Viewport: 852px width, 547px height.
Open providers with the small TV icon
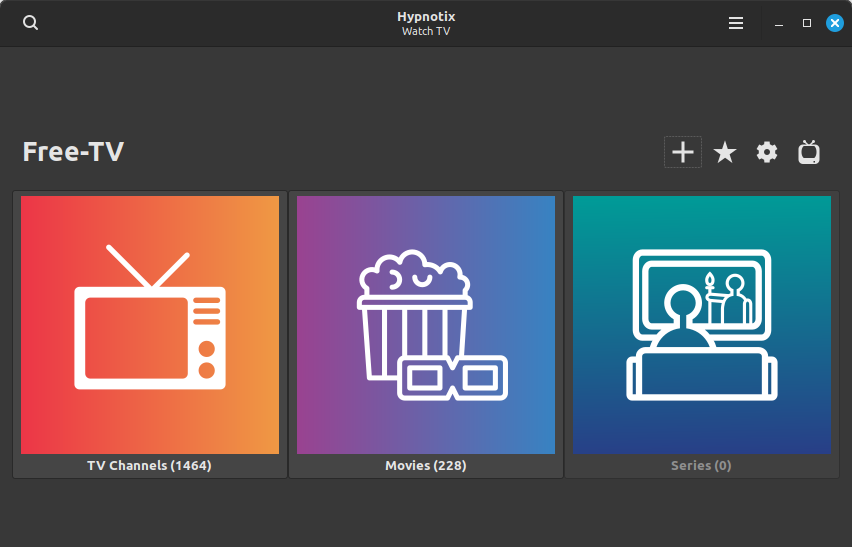point(809,152)
